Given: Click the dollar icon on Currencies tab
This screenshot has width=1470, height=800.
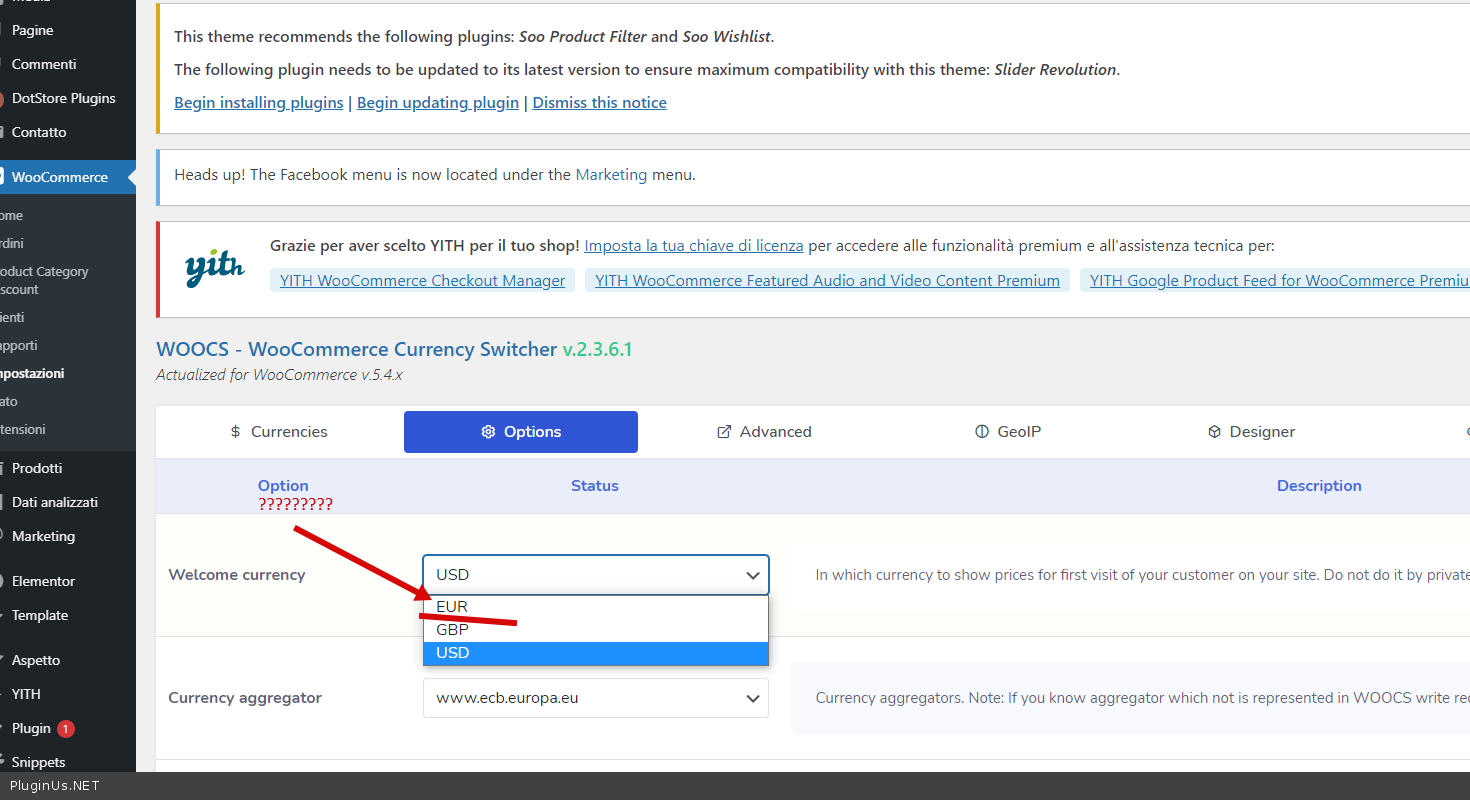Looking at the screenshot, I should point(235,432).
